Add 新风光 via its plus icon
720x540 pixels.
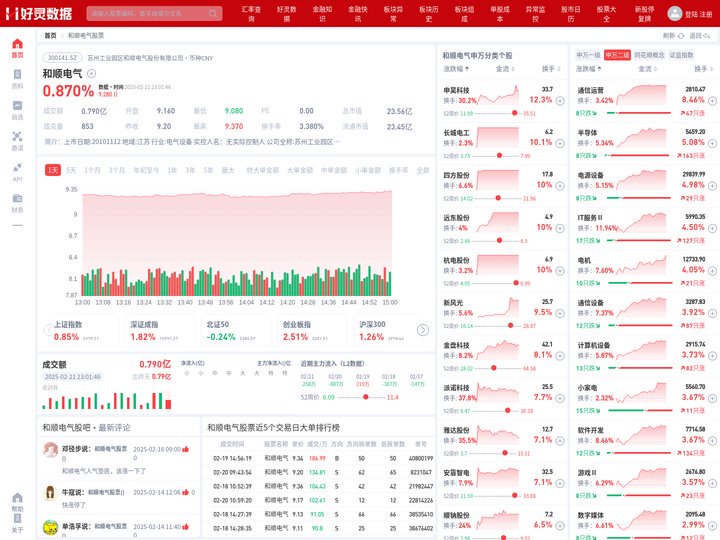[x=560, y=313]
